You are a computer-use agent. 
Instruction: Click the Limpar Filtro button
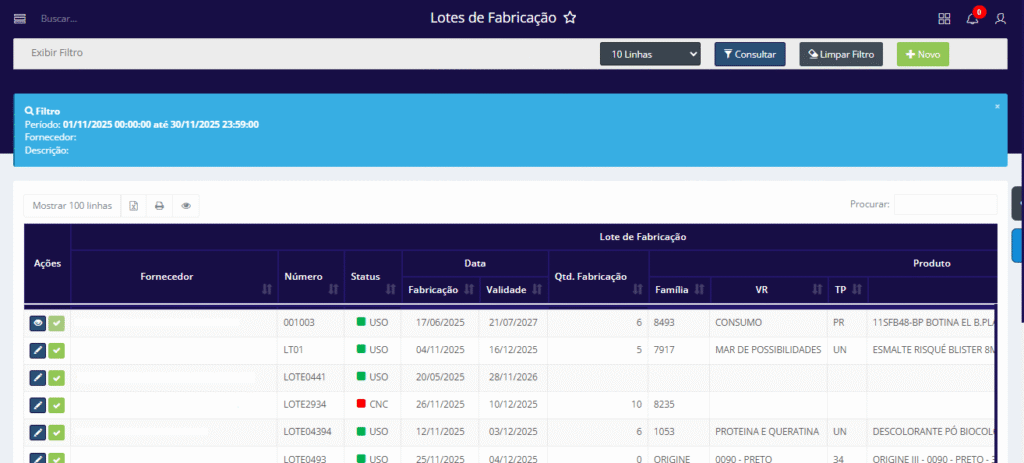tap(840, 54)
